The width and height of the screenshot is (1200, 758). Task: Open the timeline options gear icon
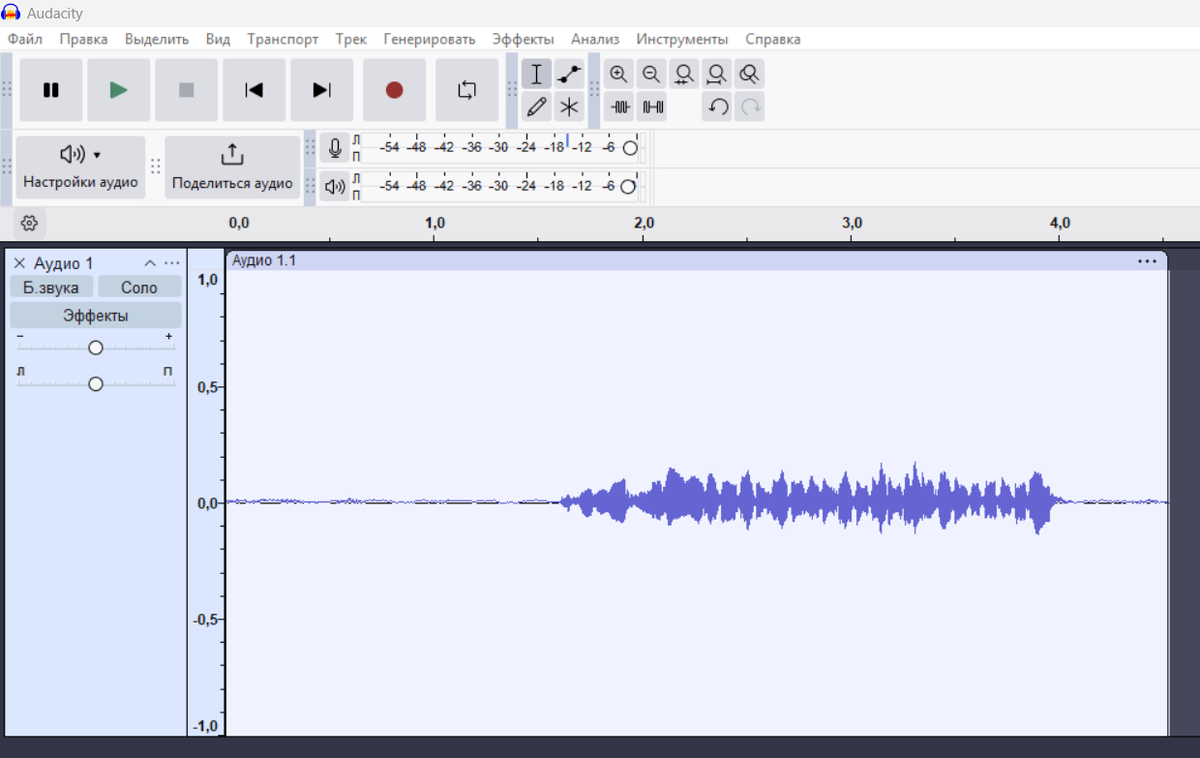(29, 223)
